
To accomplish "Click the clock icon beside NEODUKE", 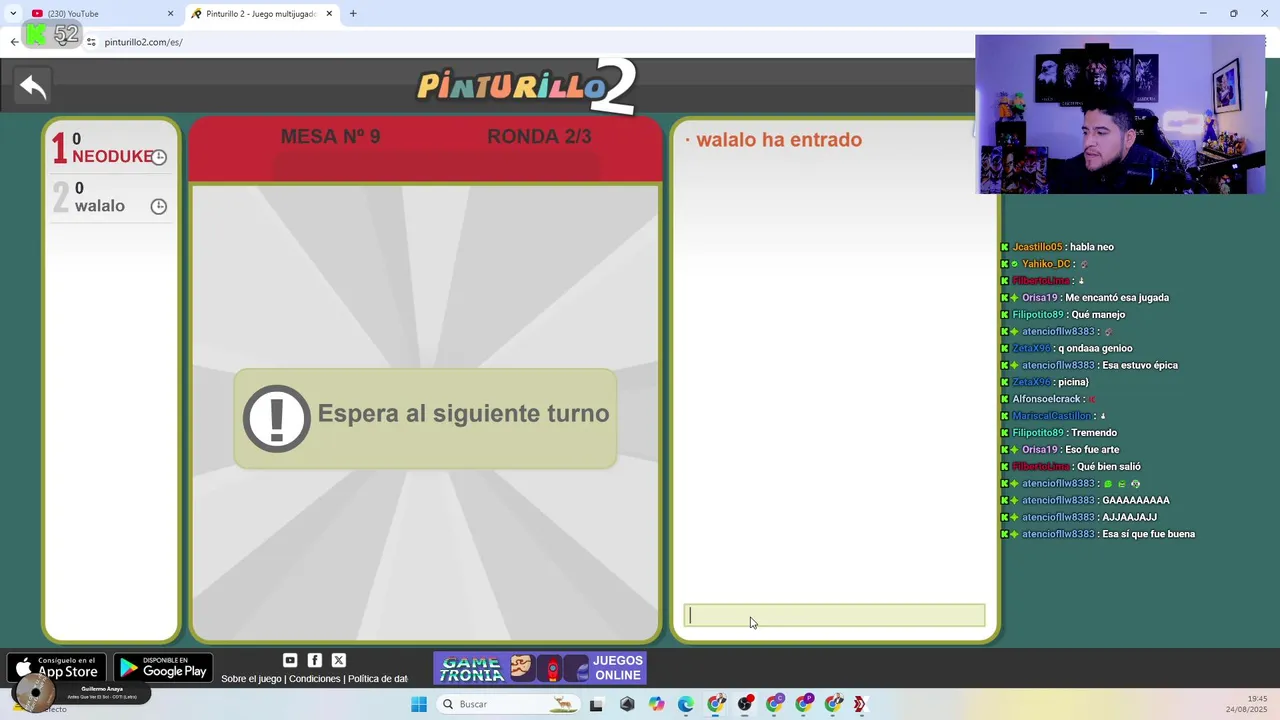I will 158,157.
